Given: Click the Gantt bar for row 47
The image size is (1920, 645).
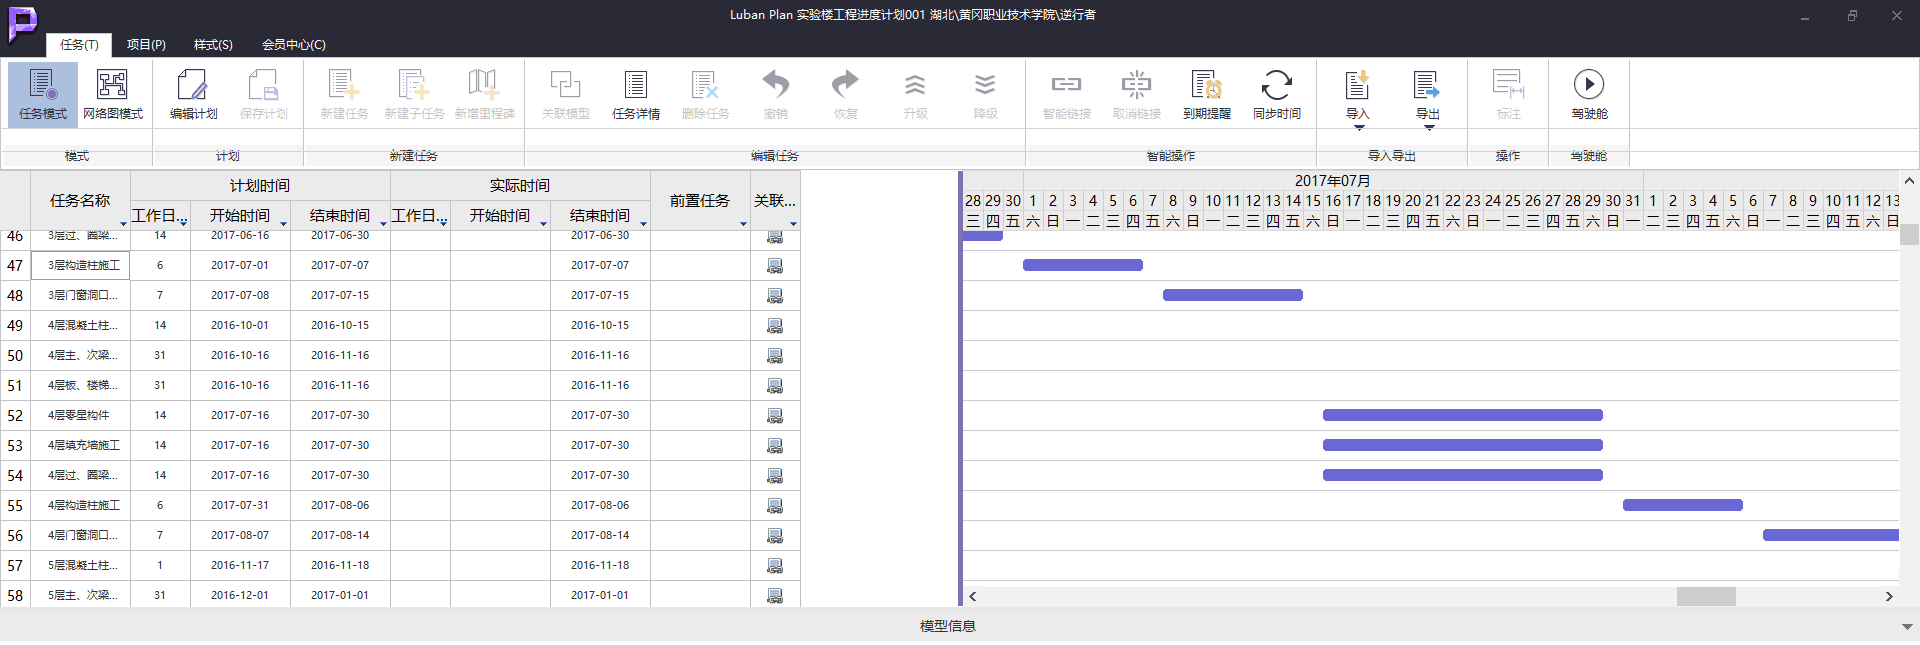Looking at the screenshot, I should click(x=1083, y=265).
